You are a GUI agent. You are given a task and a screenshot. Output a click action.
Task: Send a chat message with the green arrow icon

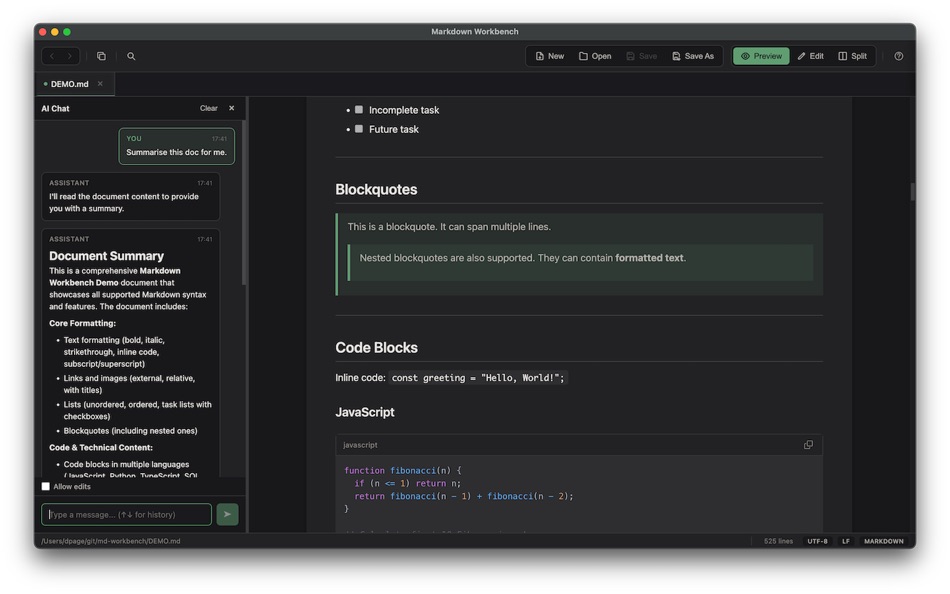tap(226, 513)
